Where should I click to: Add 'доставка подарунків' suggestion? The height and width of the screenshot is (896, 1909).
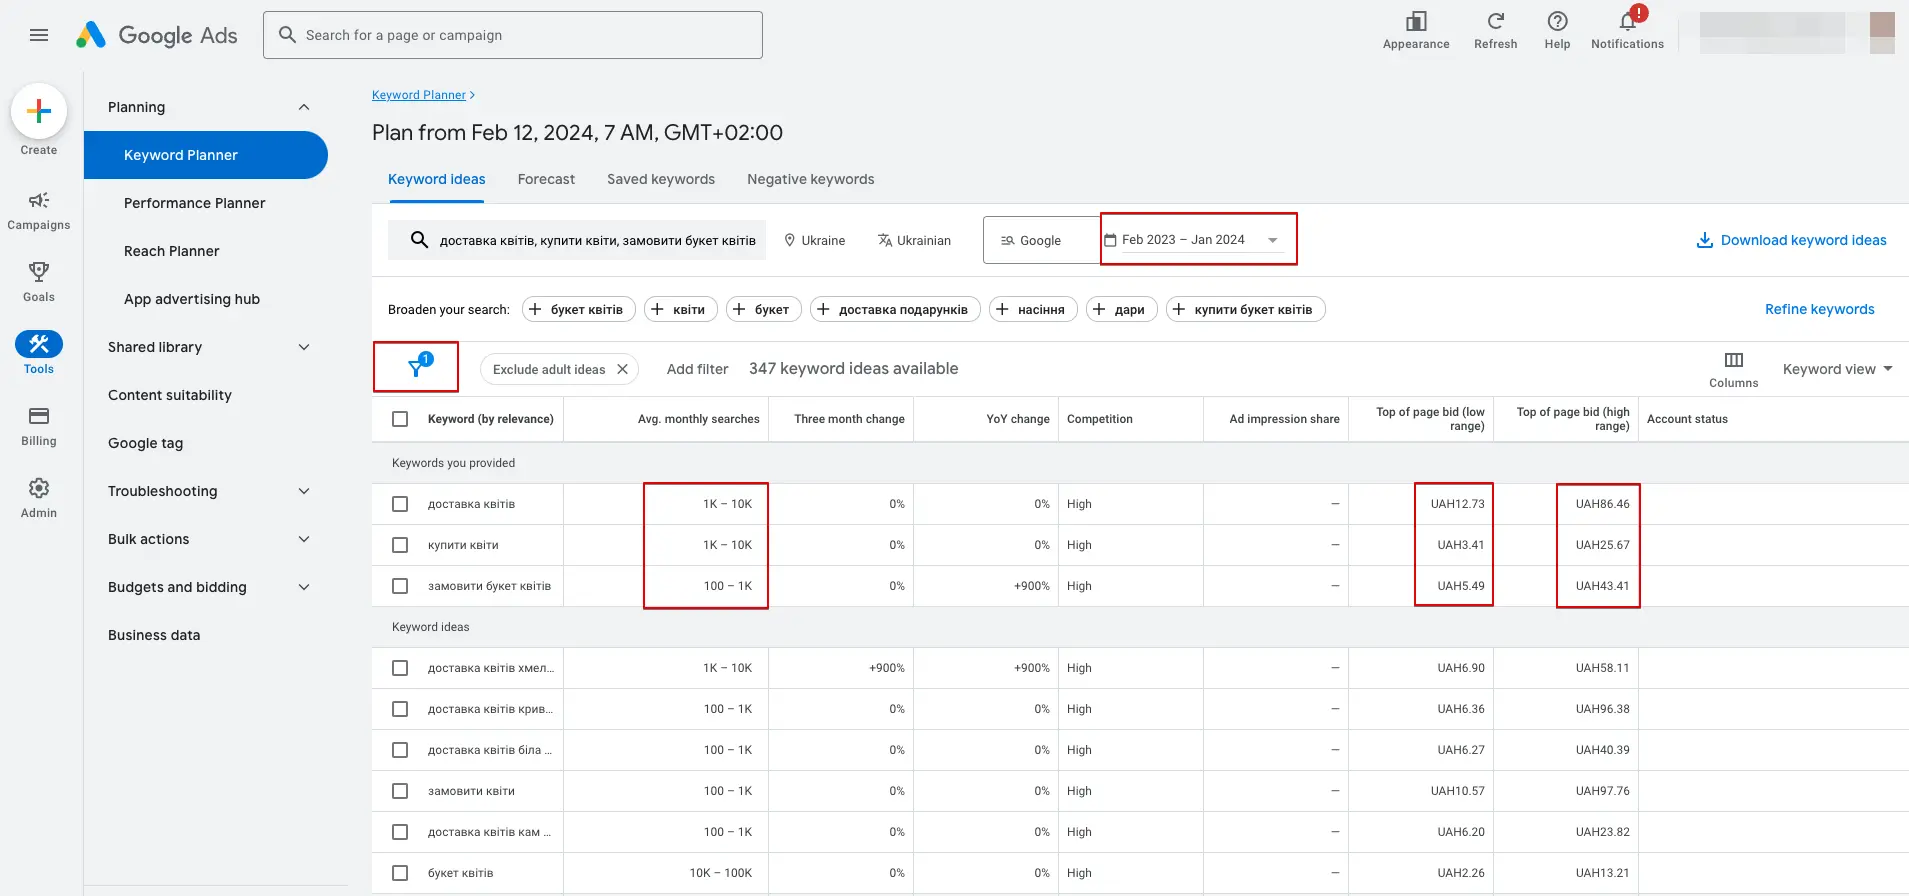(896, 309)
